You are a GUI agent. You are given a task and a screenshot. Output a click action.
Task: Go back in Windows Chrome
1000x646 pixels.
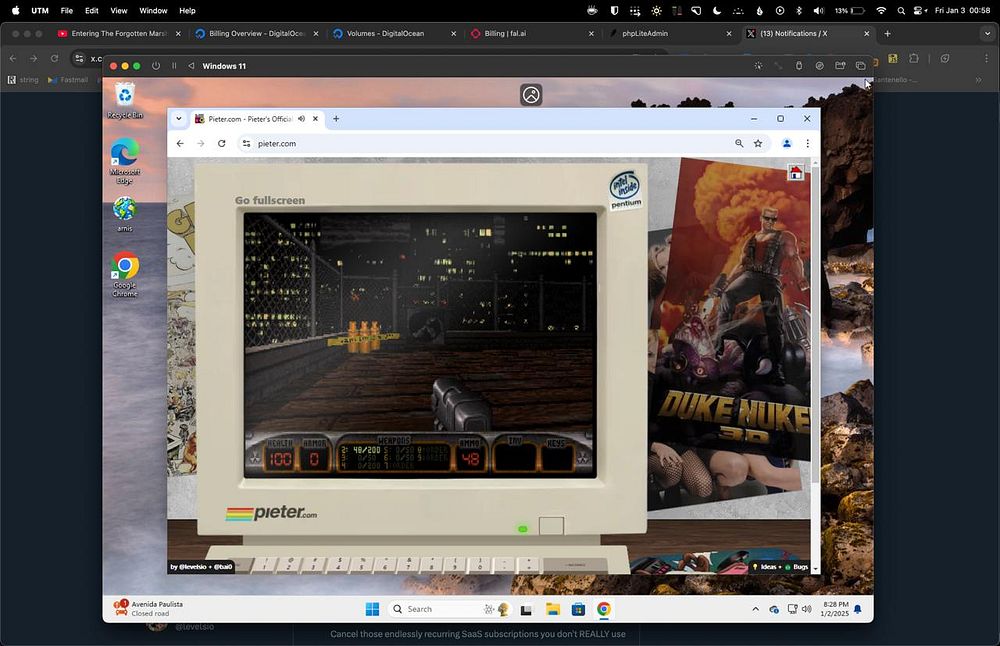180,143
